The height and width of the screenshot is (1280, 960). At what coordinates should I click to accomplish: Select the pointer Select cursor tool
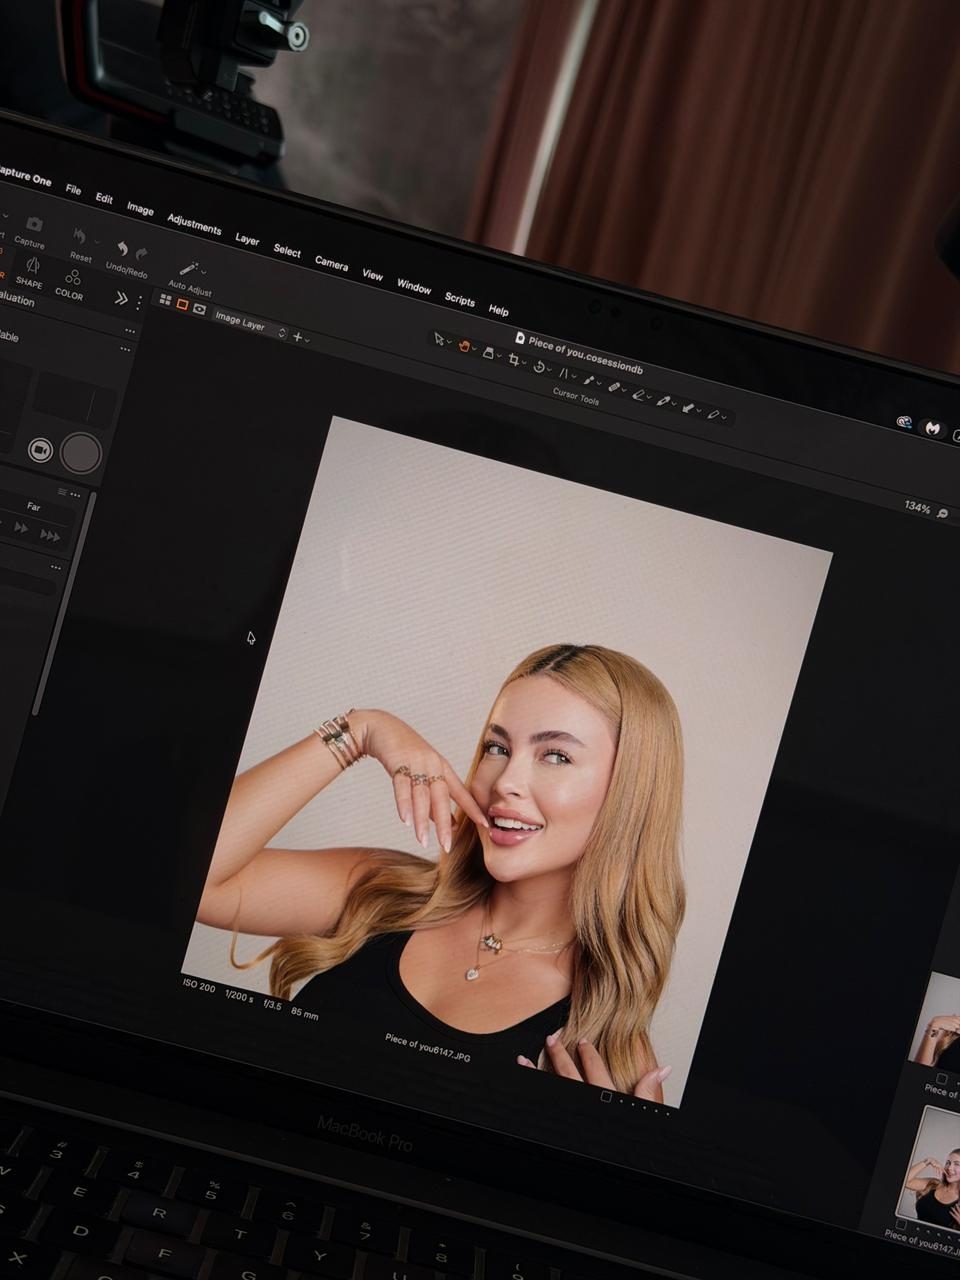click(x=439, y=339)
